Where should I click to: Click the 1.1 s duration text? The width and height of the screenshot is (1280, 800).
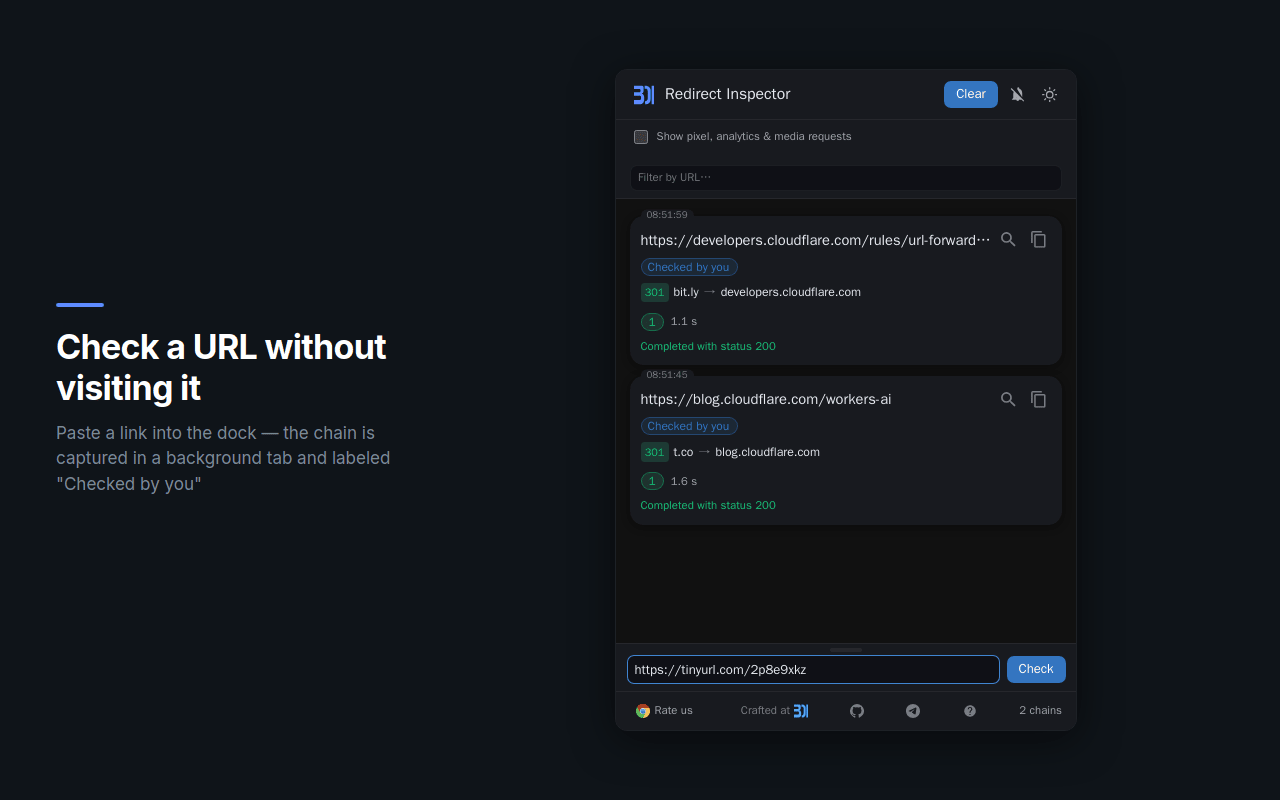[x=684, y=322]
